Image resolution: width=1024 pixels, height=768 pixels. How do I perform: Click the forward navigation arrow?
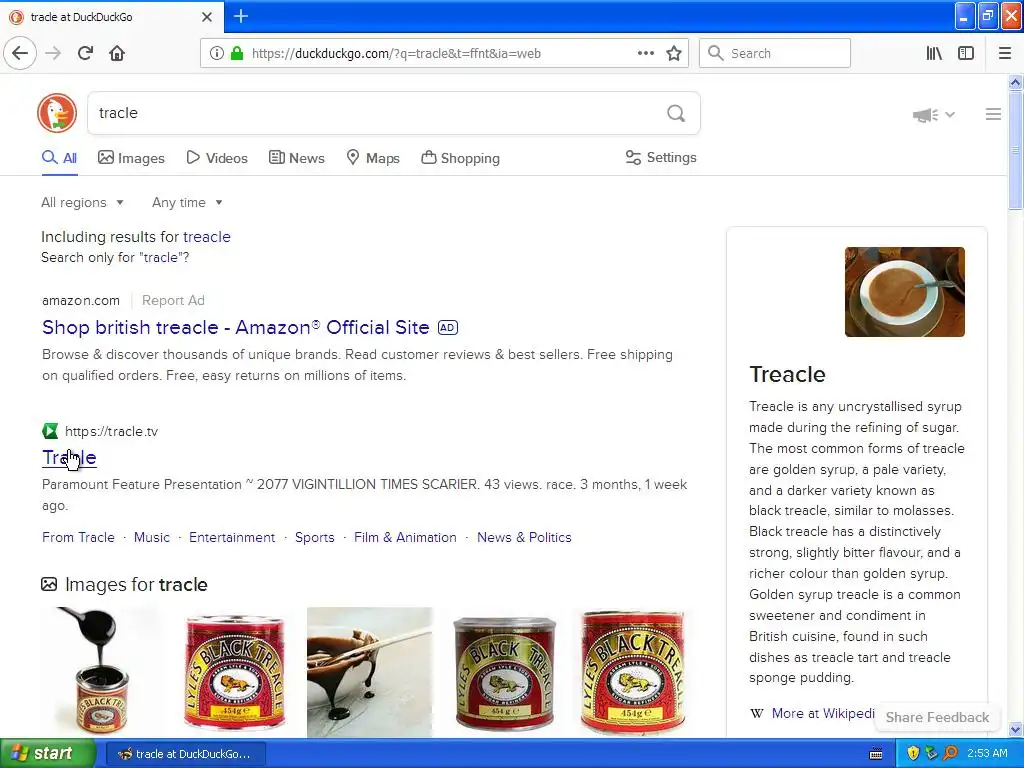[x=53, y=53]
